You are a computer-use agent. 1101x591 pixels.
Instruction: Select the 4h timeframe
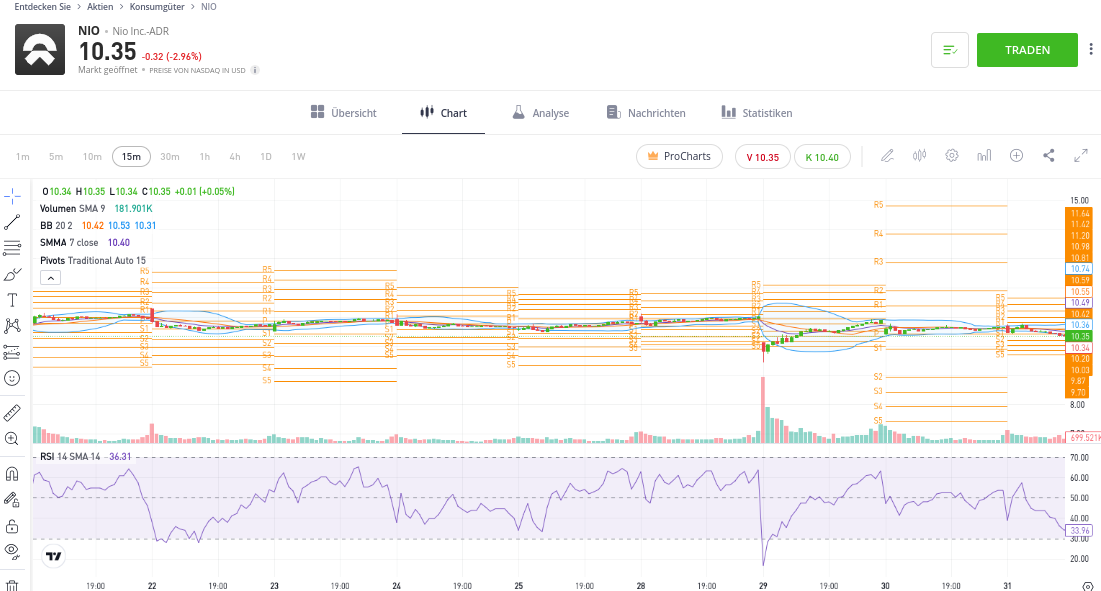coord(235,157)
